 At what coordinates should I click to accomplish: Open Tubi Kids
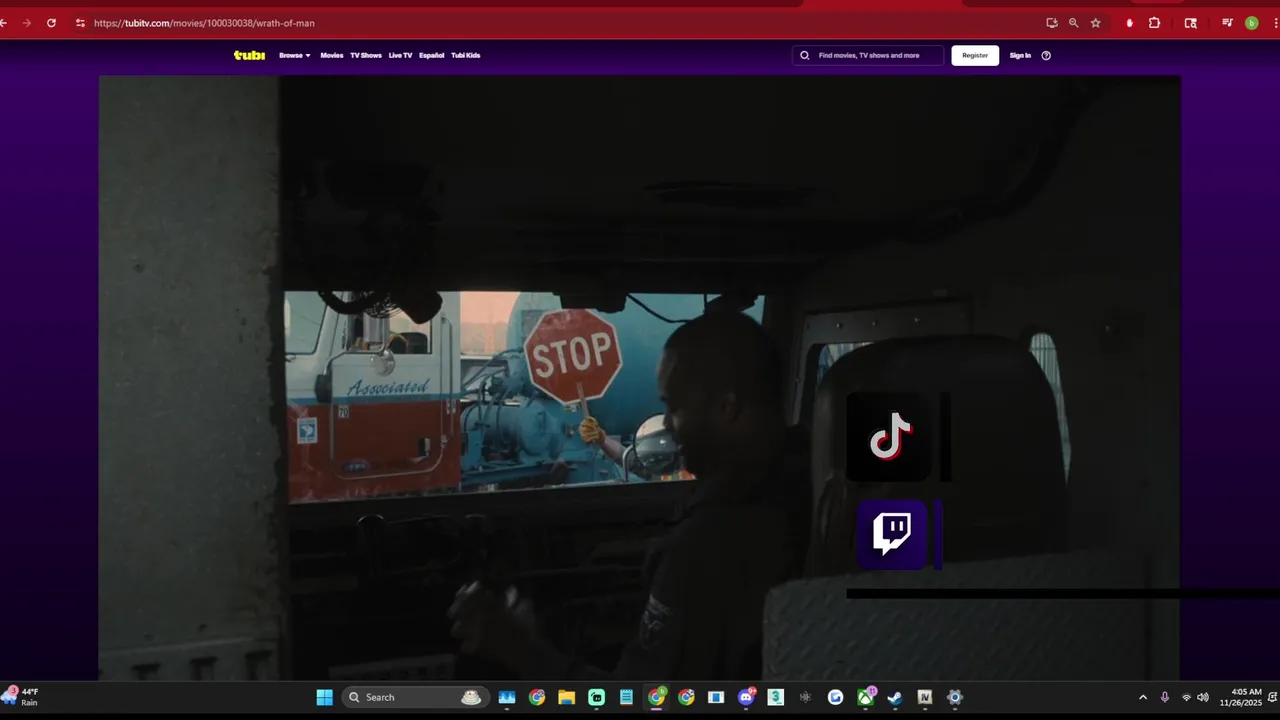pyautogui.click(x=465, y=55)
